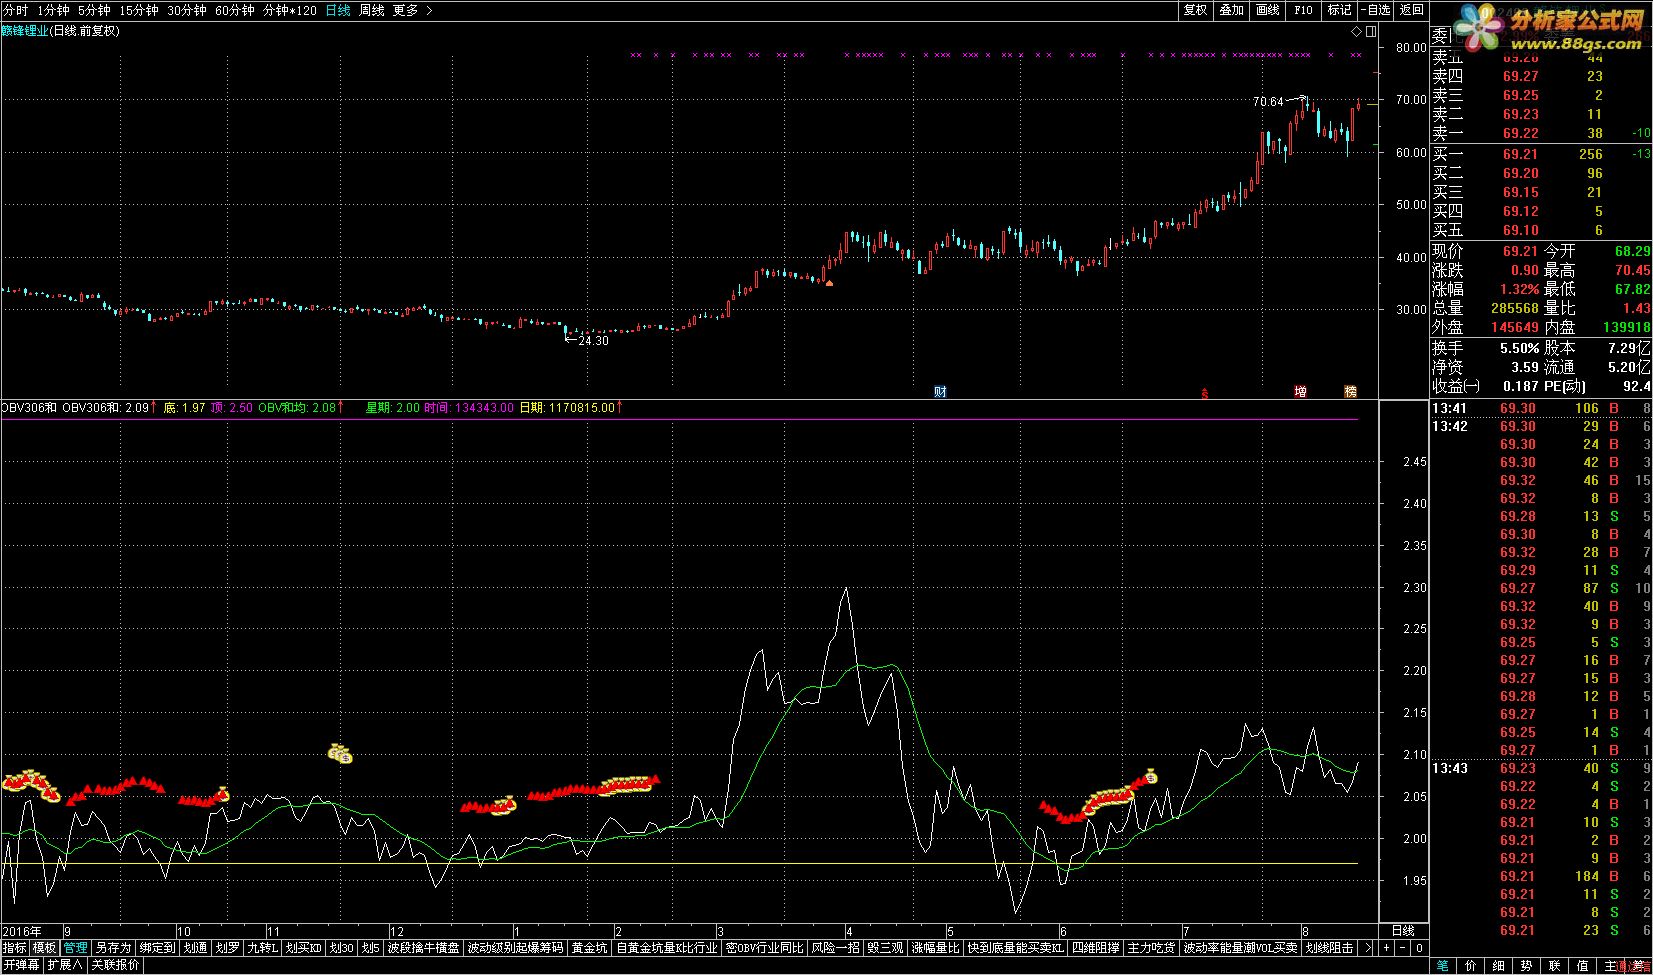Click the 绑定到 bind-to tab
The width and height of the screenshot is (1653, 975).
(157, 948)
